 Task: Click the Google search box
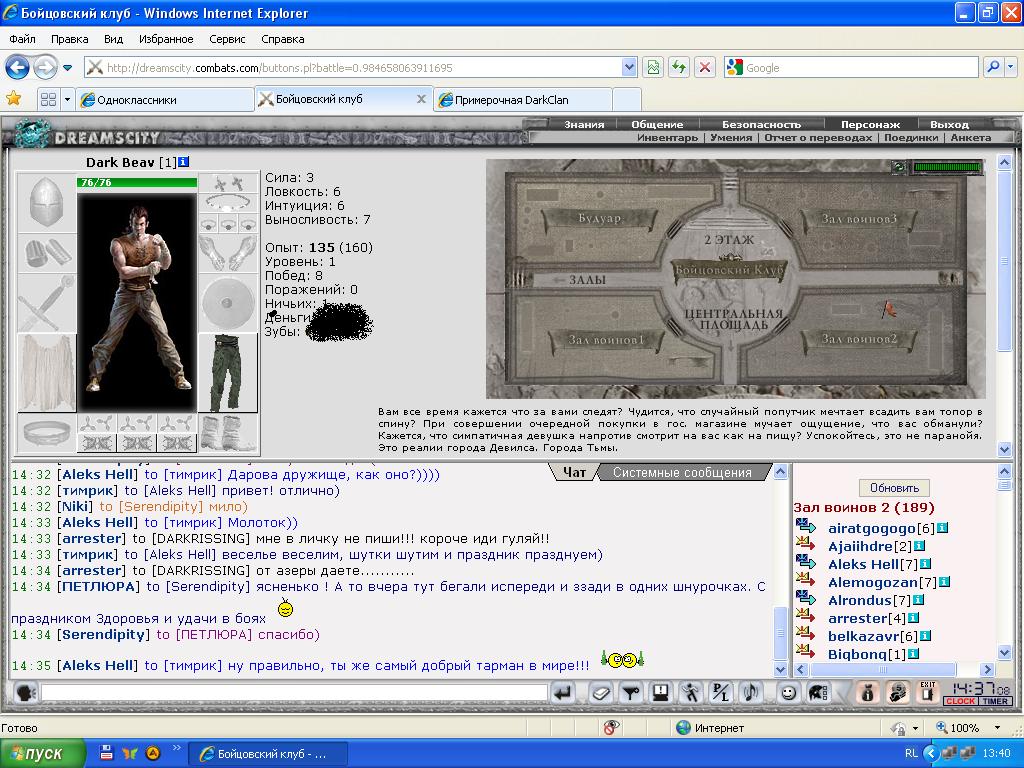coord(851,67)
